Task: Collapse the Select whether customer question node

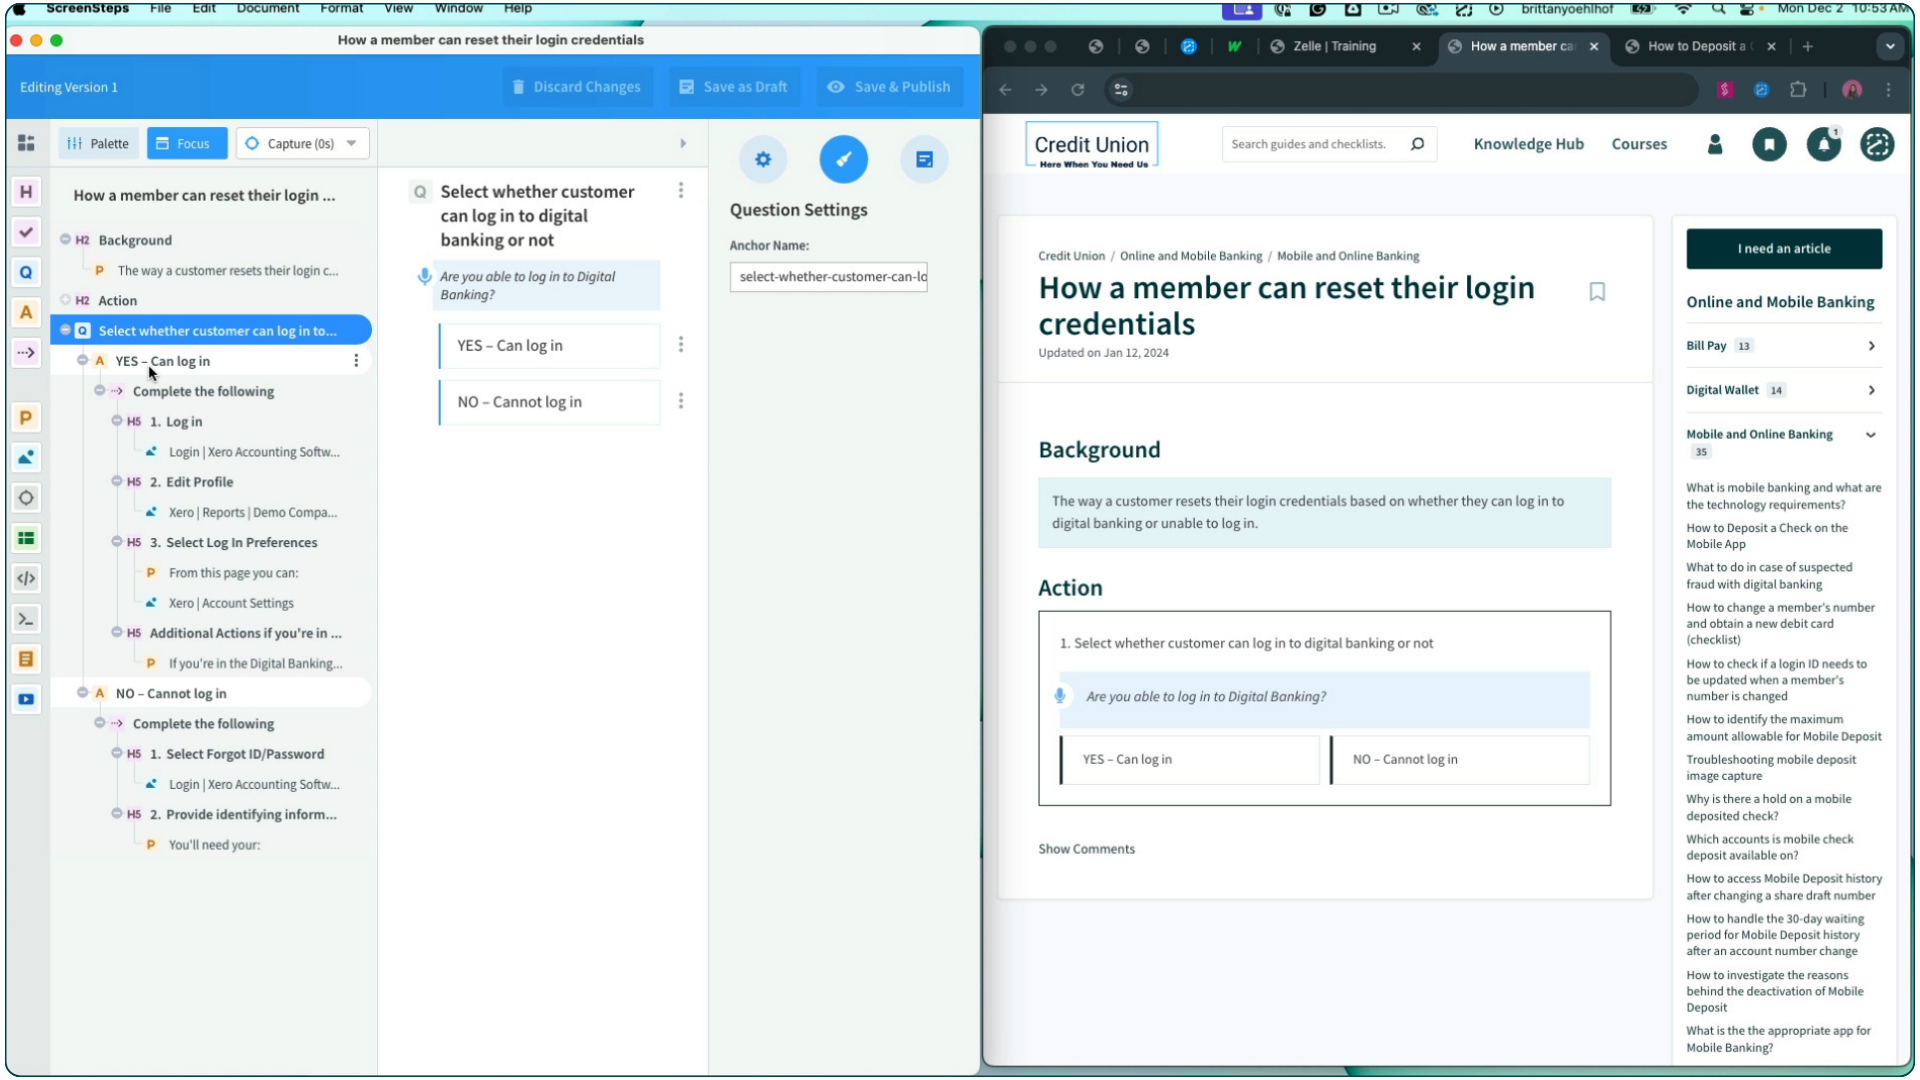Action: pos(65,330)
